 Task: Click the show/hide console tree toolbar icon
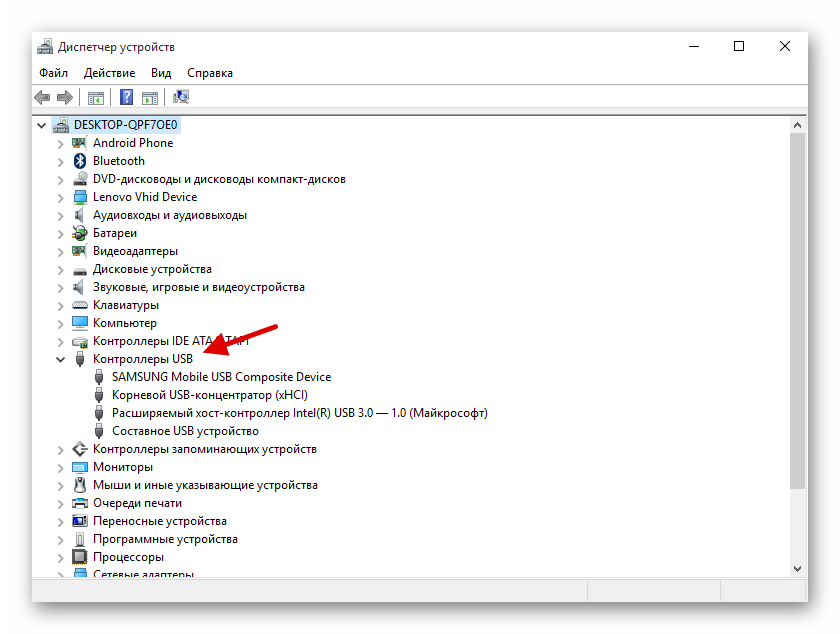(x=96, y=98)
